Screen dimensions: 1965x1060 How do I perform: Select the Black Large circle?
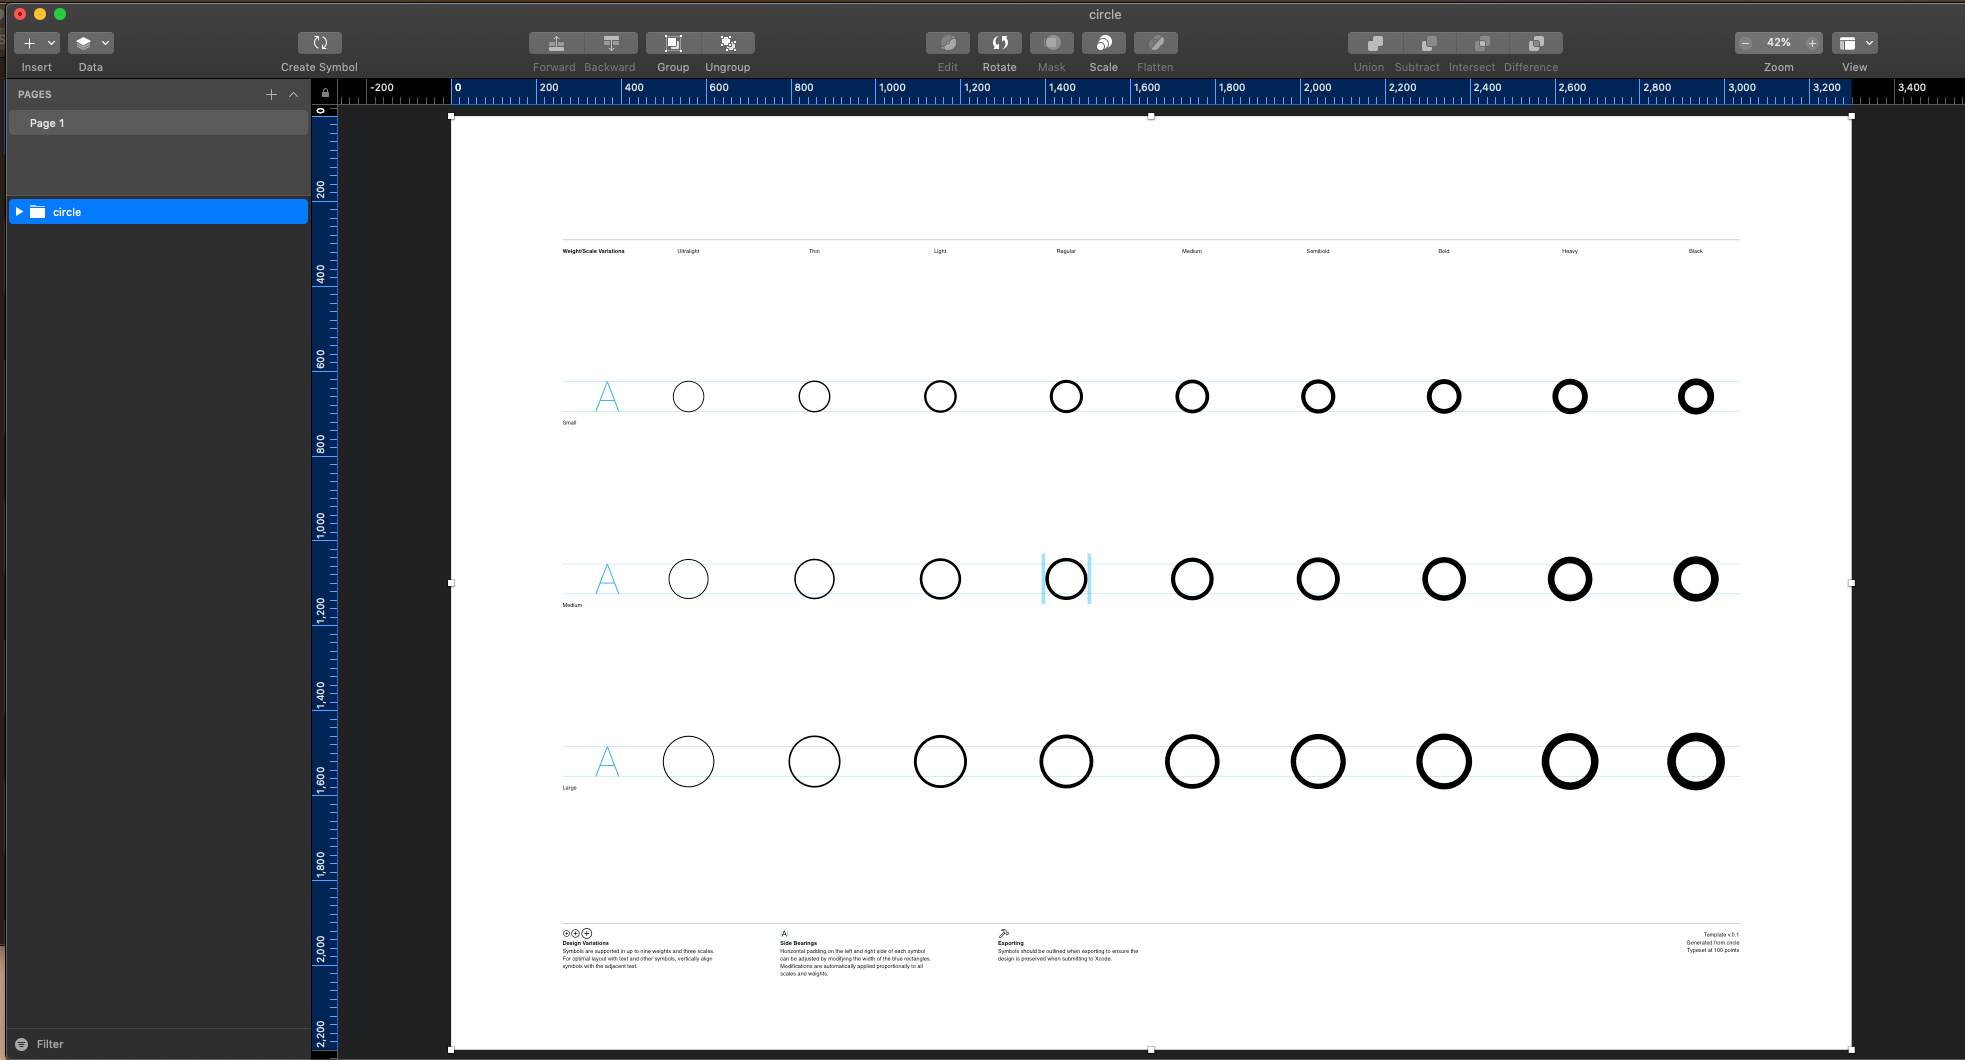coord(1696,762)
